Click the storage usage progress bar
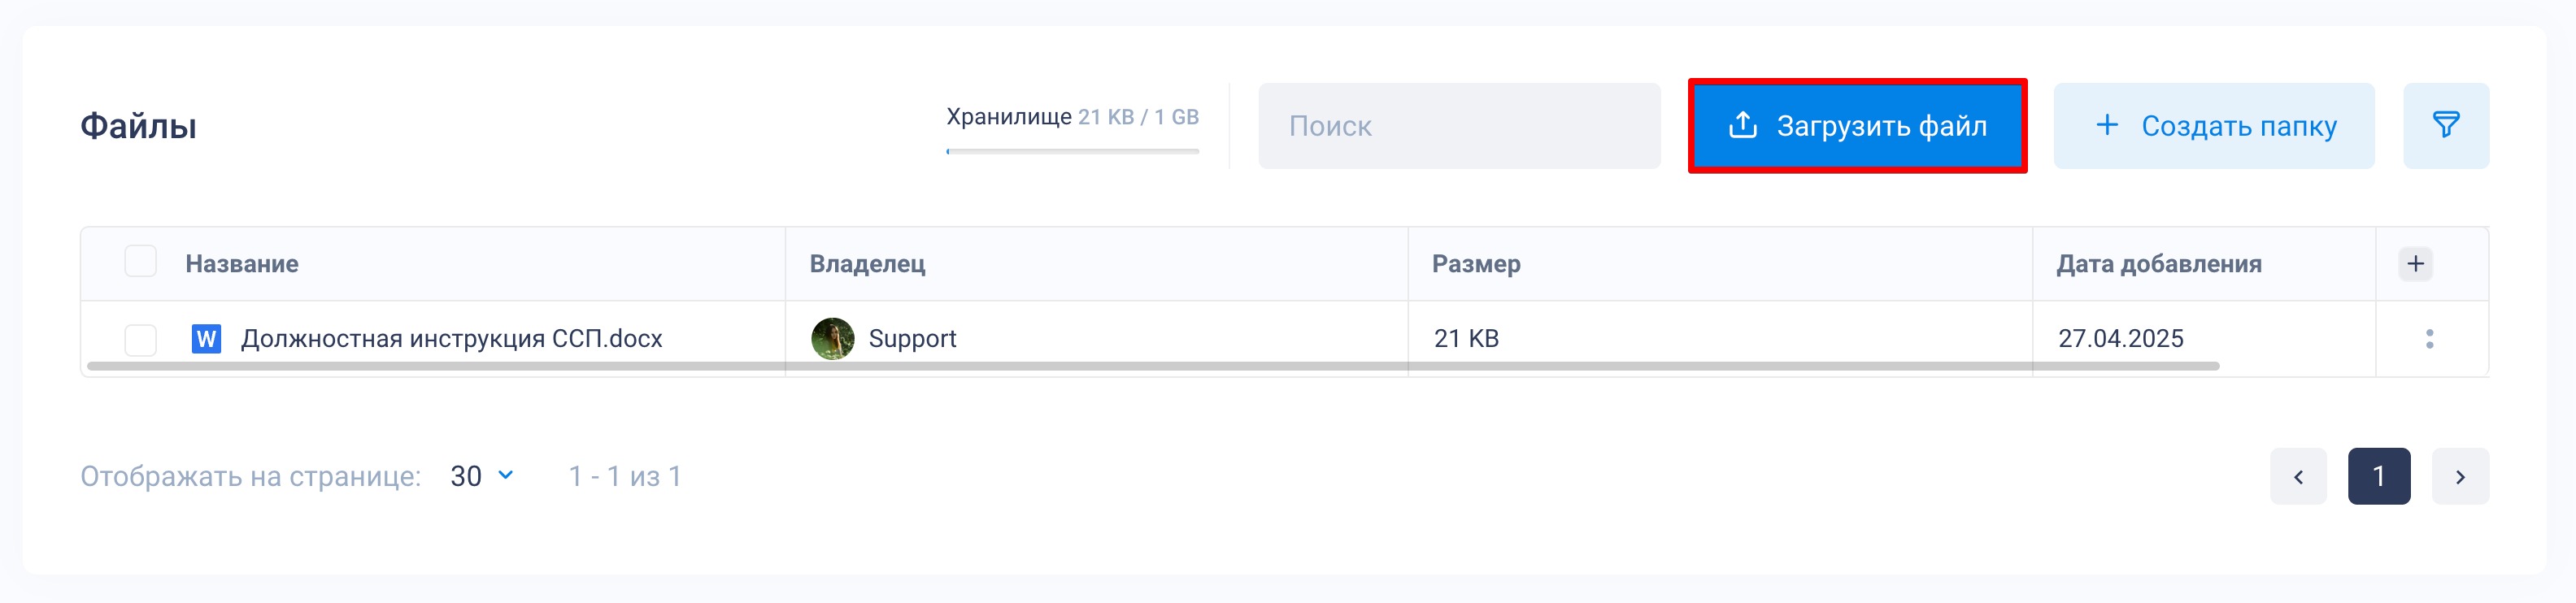Screen dimensions: 2576x603 click(1072, 151)
